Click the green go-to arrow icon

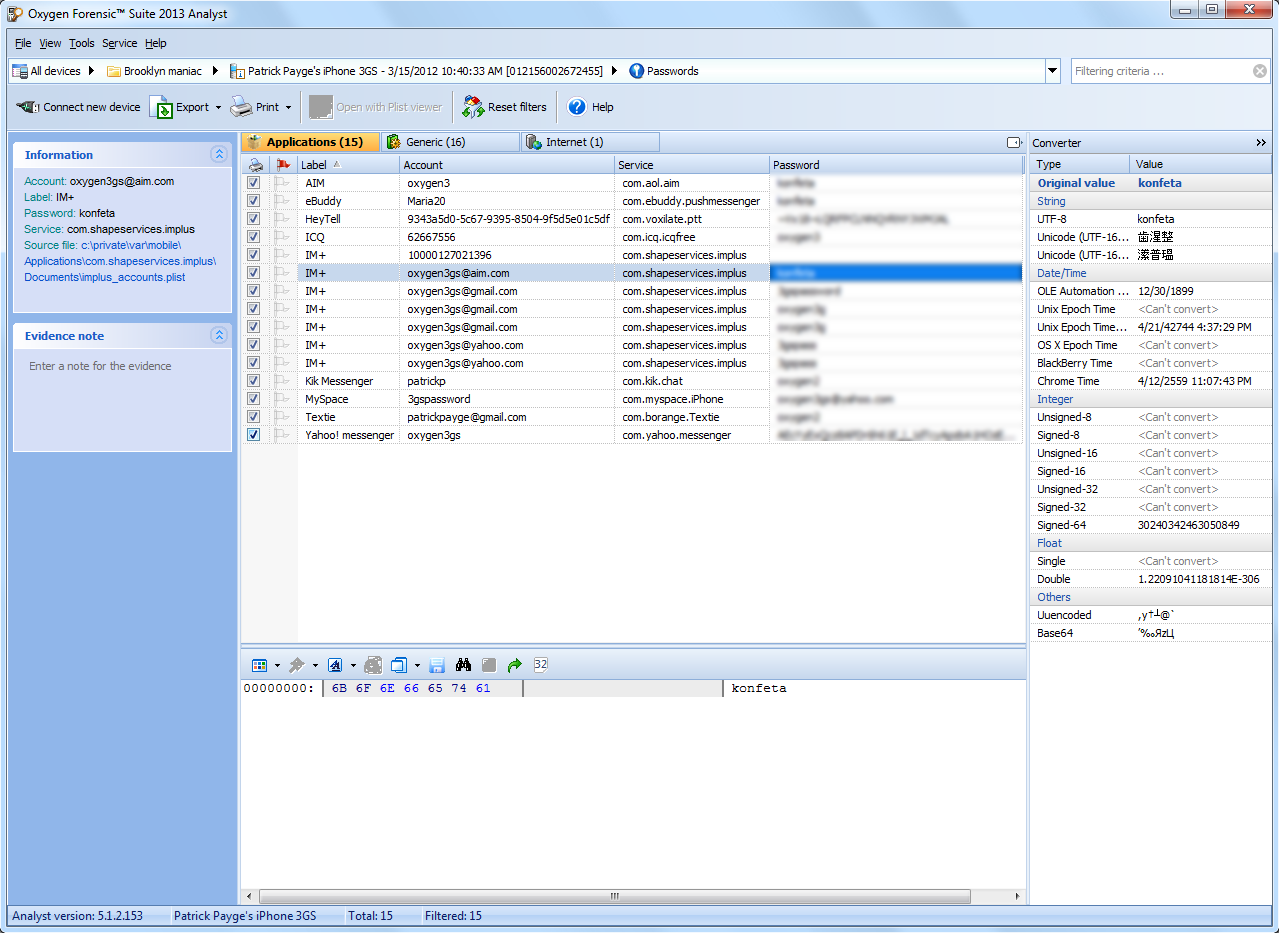[515, 665]
